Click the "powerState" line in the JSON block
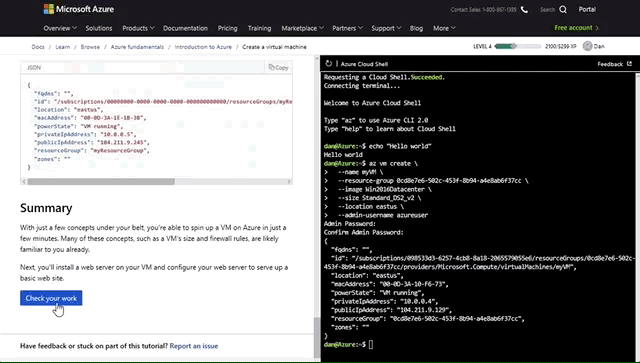The width and height of the screenshot is (640, 363). click(78, 126)
